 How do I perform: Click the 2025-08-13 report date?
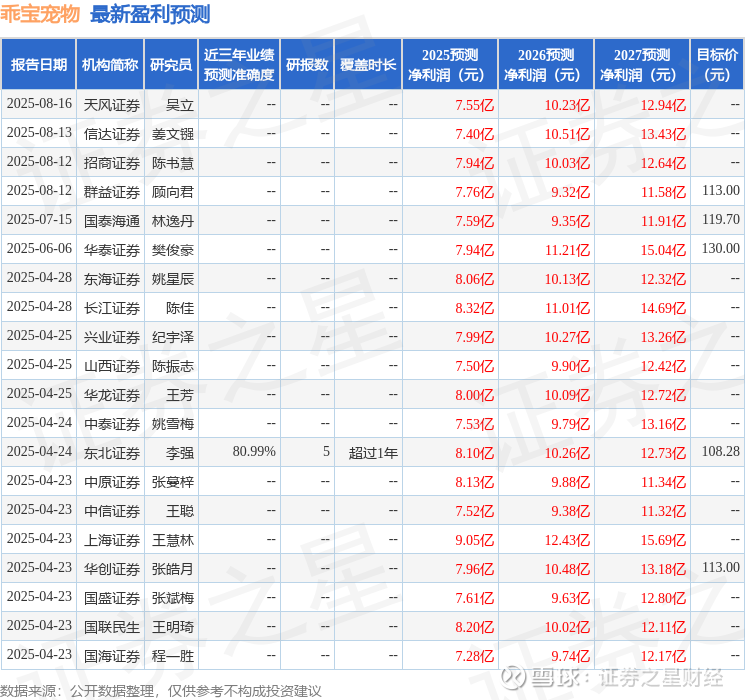pos(39,132)
